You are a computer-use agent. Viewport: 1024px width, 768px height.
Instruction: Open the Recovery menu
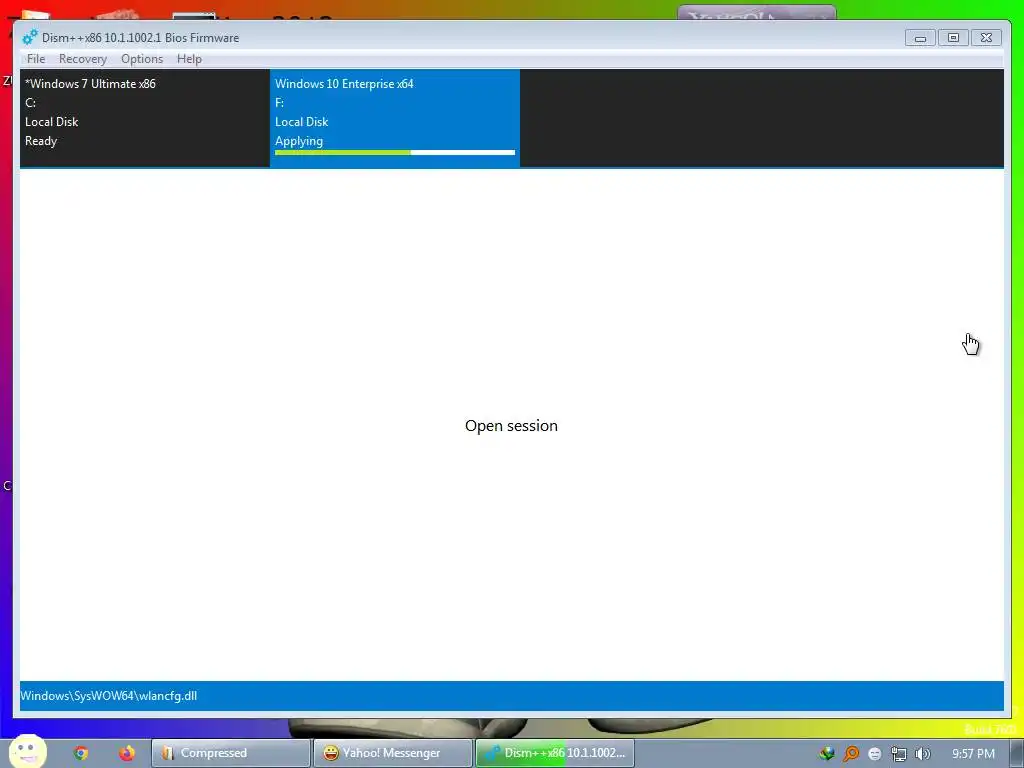pyautogui.click(x=83, y=59)
